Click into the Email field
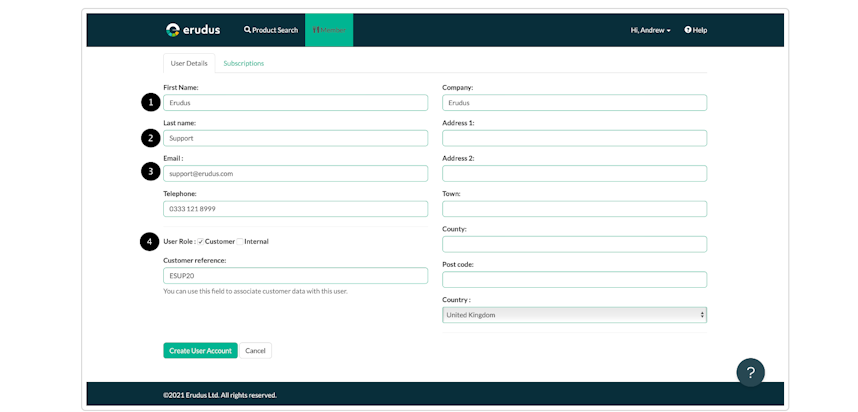 295,173
